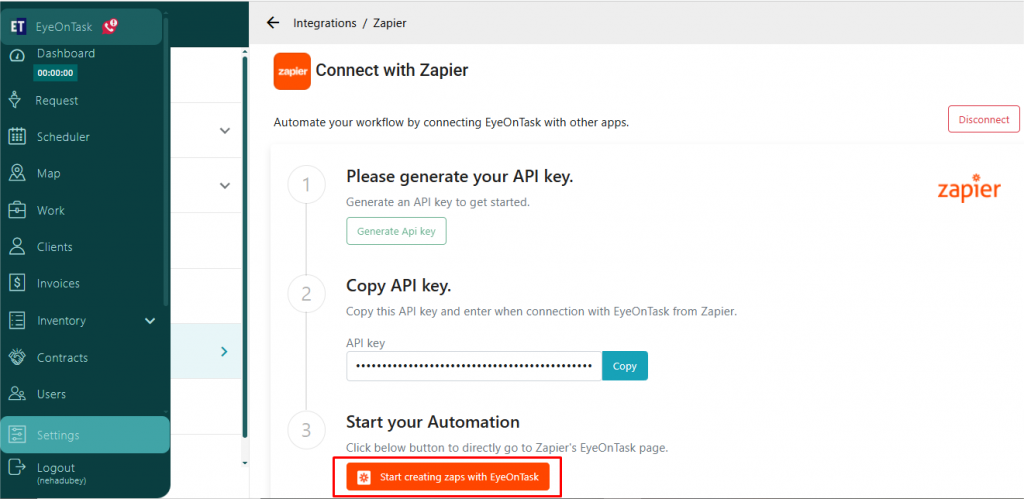Click the Clients person icon
This screenshot has width=1024, height=499.
[x=17, y=247]
